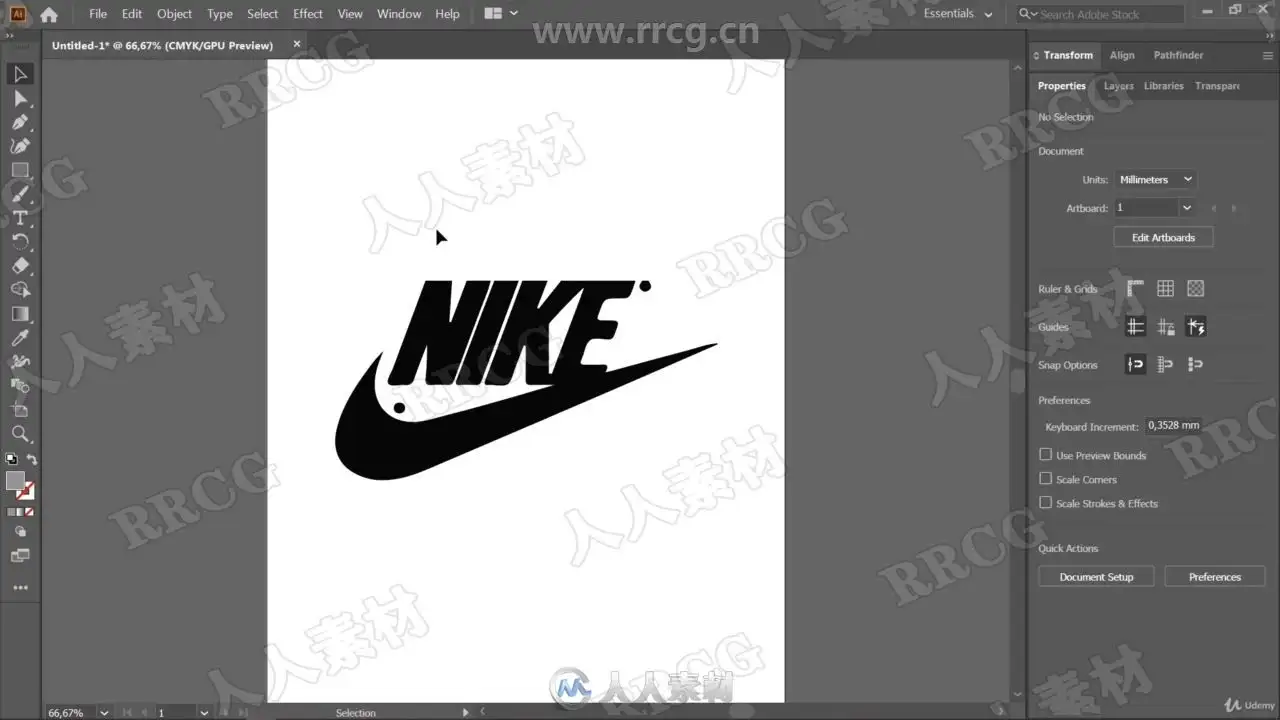The width and height of the screenshot is (1280, 720).
Task: Click the Search Adobe Stock field
Action: pyautogui.click(x=1101, y=14)
